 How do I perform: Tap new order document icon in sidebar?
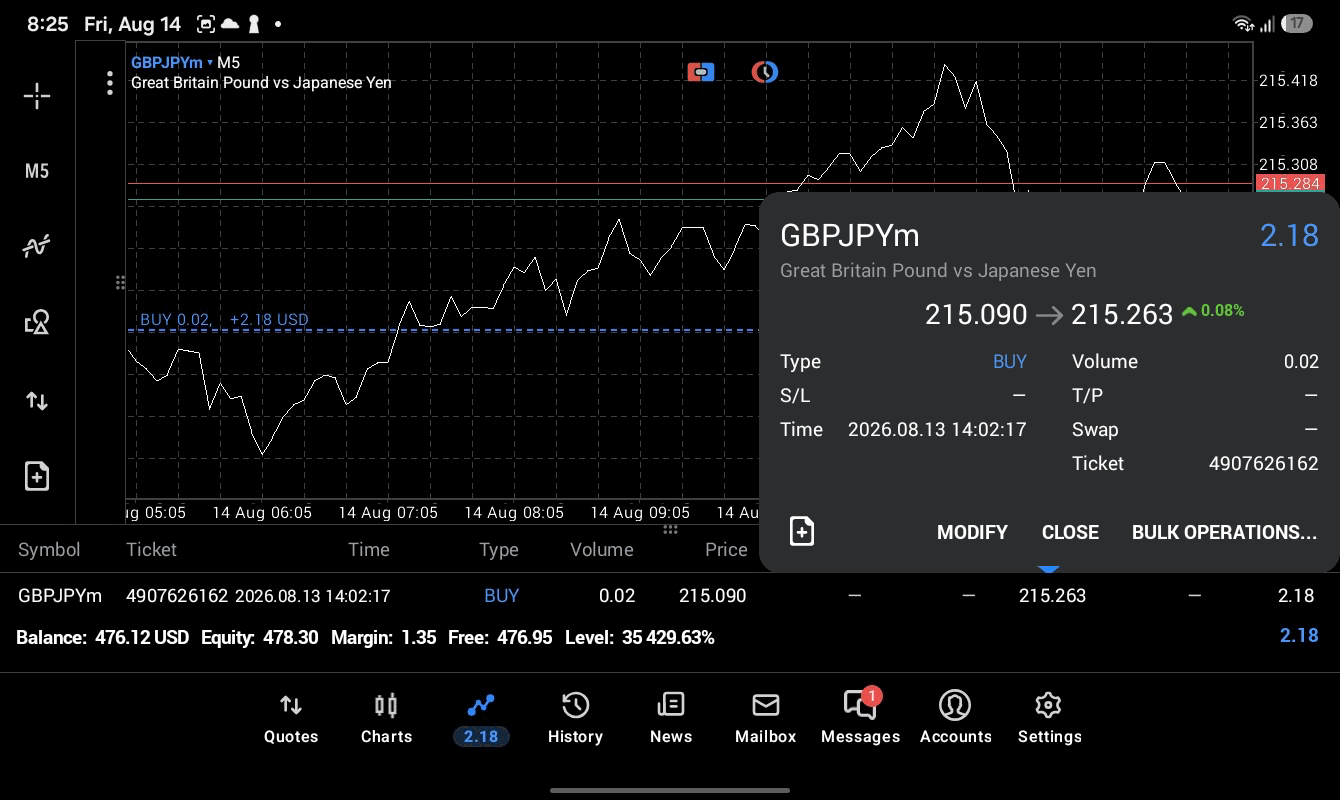point(37,476)
